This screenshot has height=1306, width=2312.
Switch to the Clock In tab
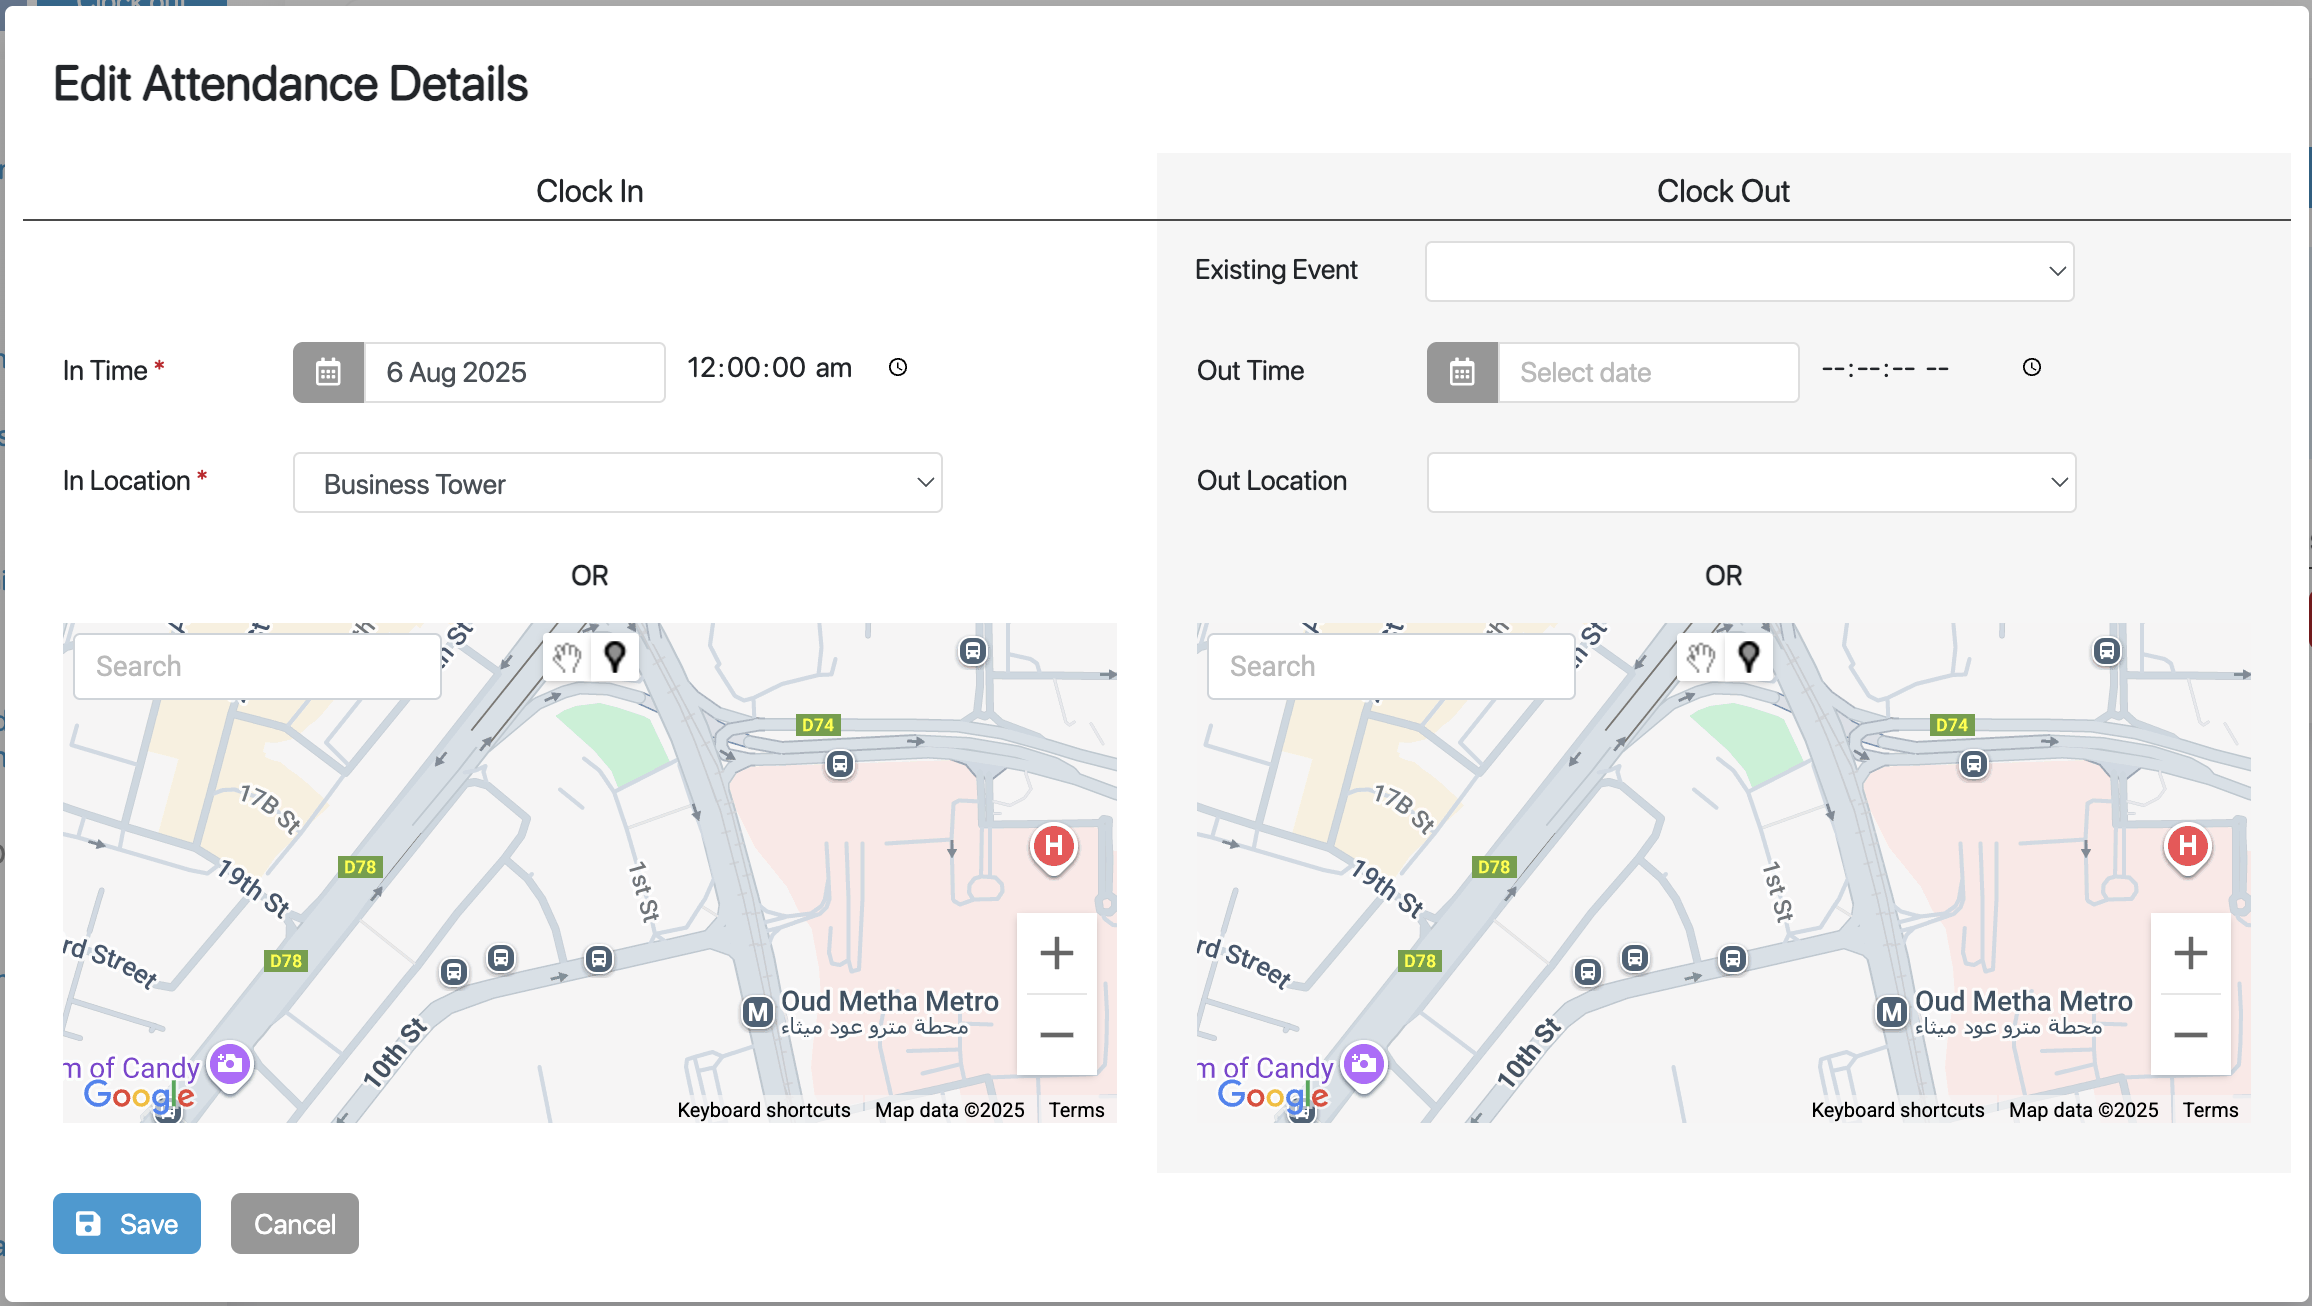point(589,190)
